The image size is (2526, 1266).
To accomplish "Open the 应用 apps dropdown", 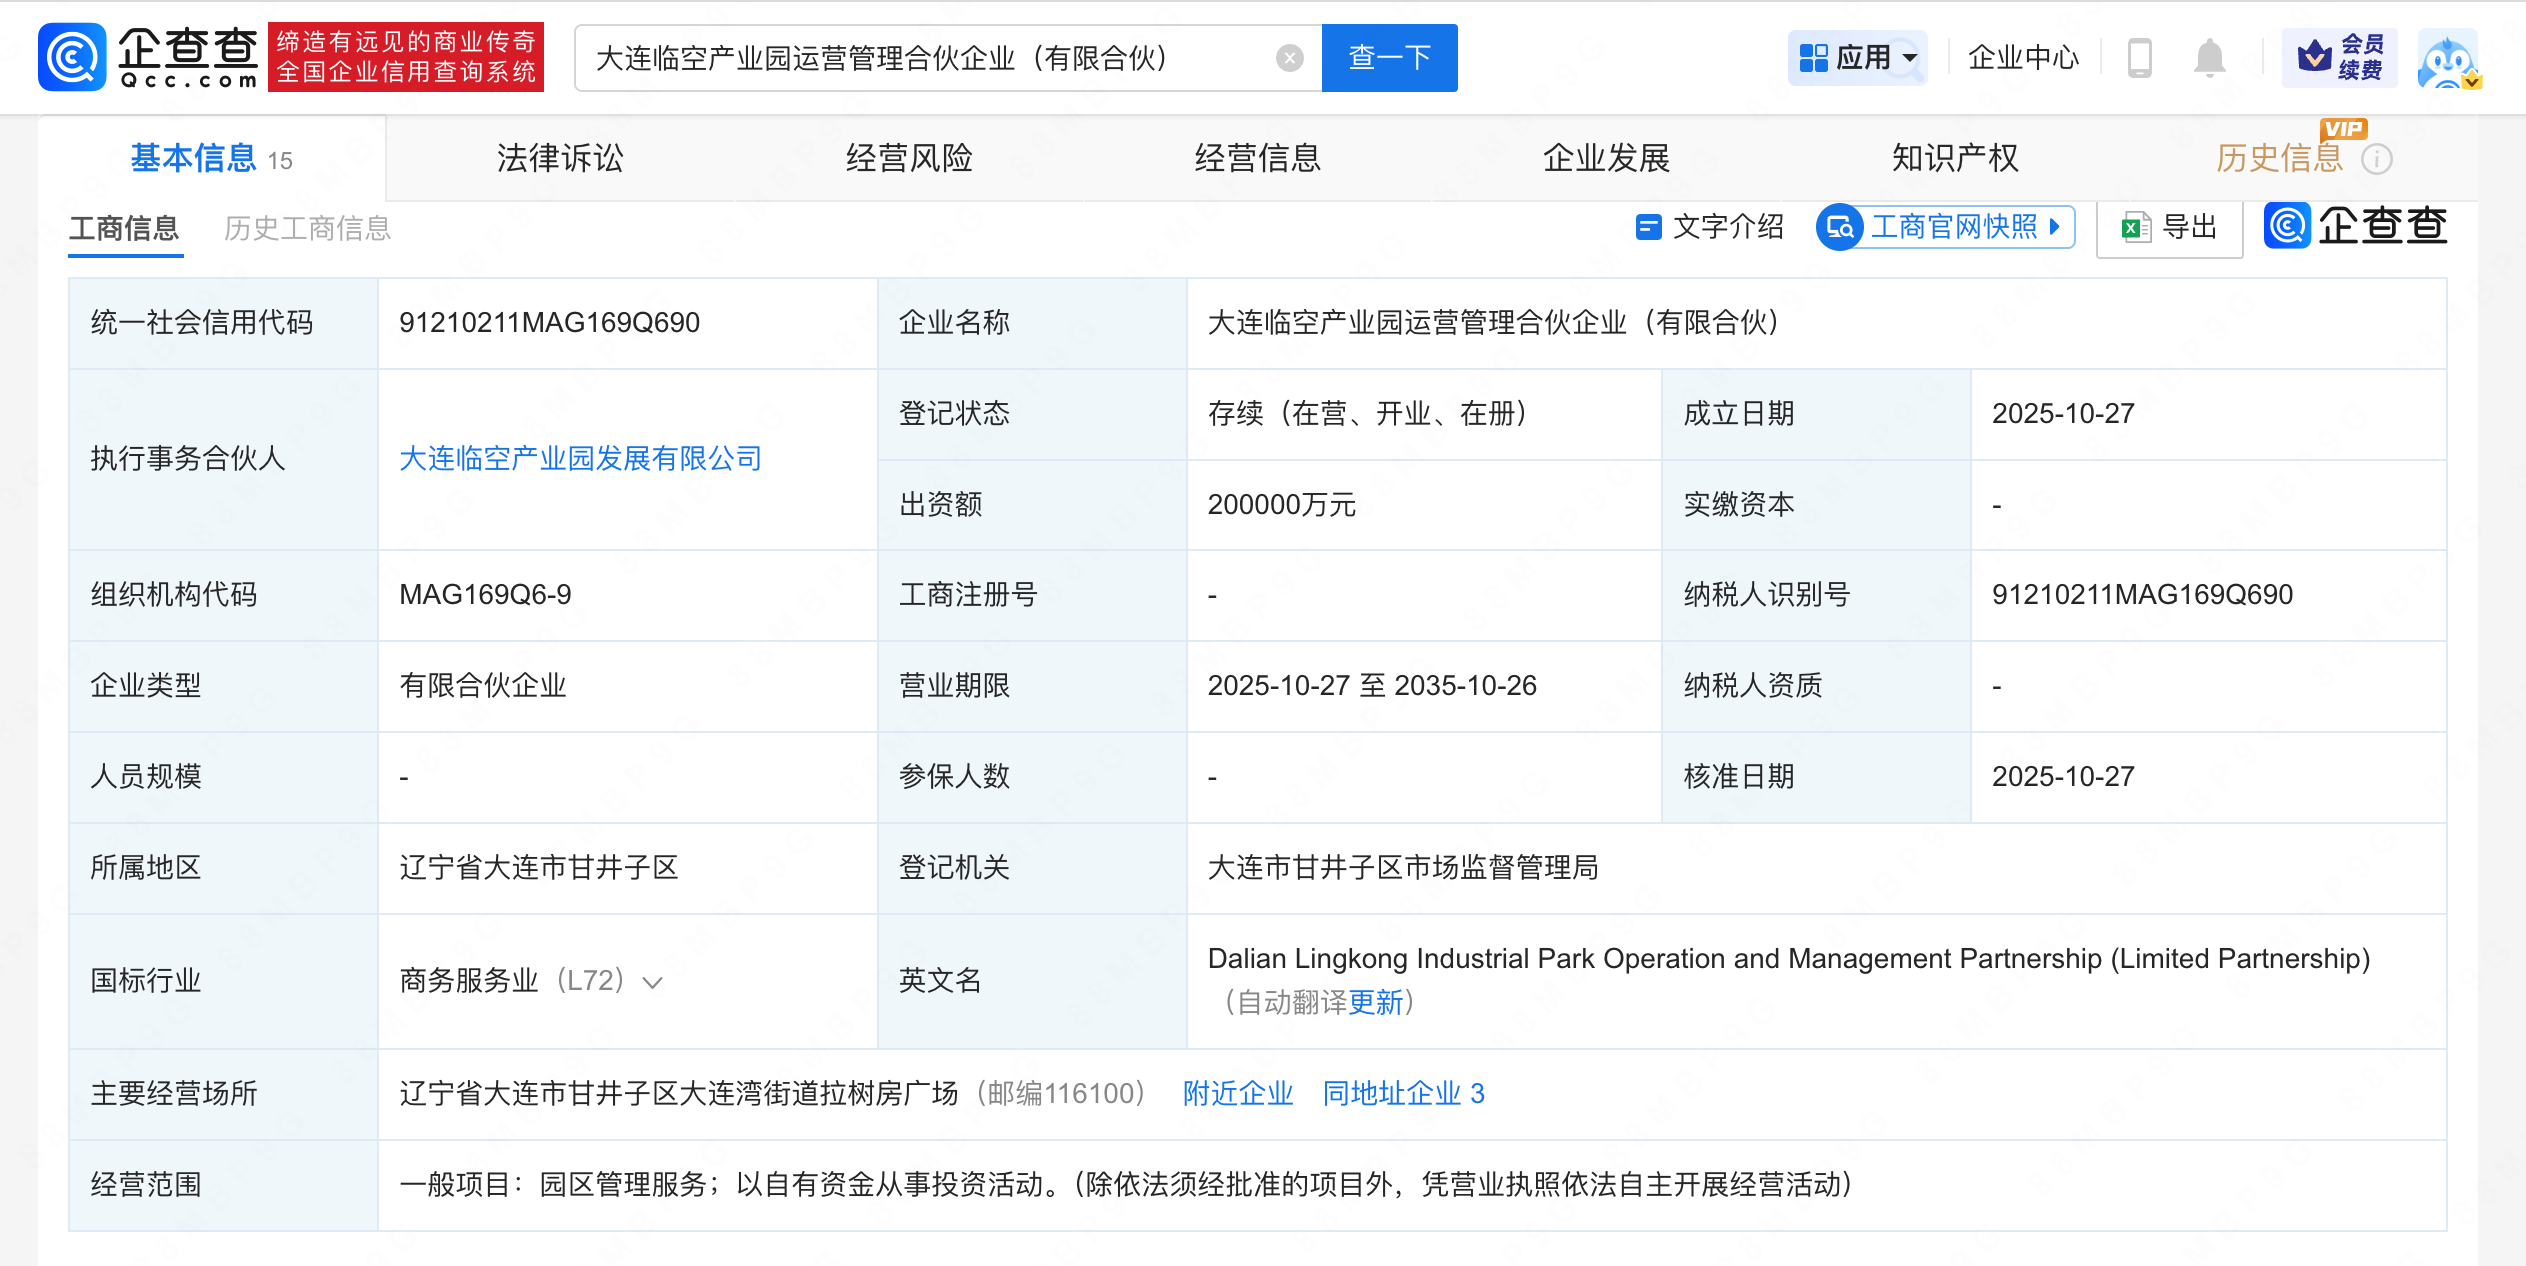I will (x=1857, y=58).
